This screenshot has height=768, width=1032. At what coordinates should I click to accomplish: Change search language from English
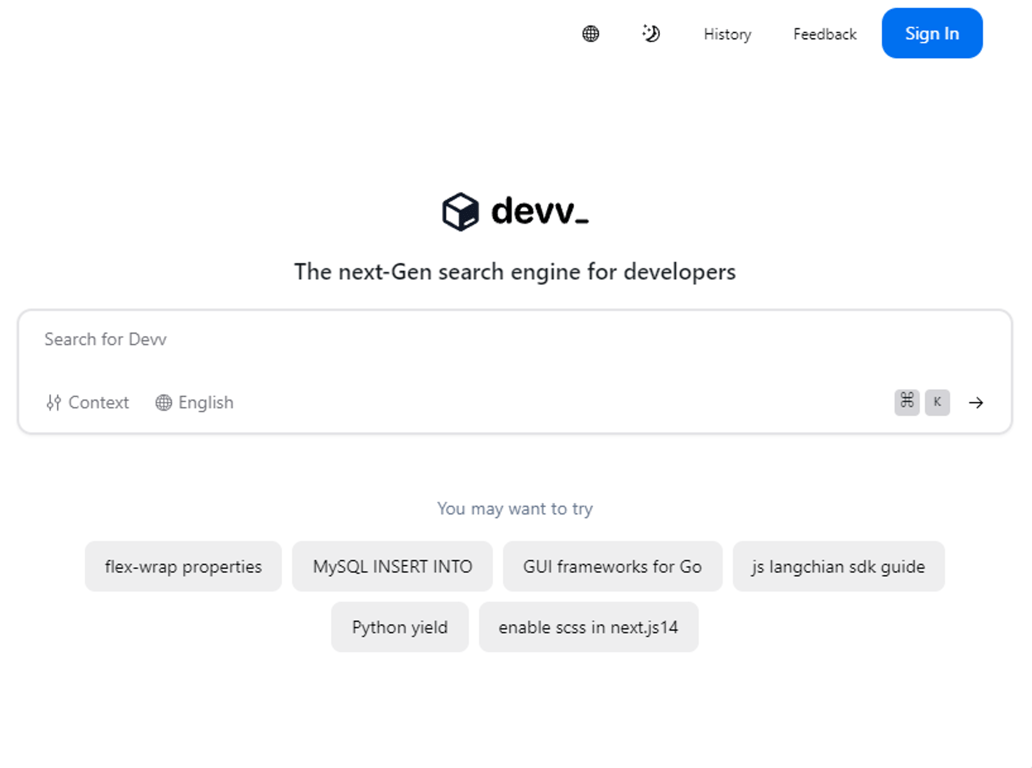pos(194,402)
